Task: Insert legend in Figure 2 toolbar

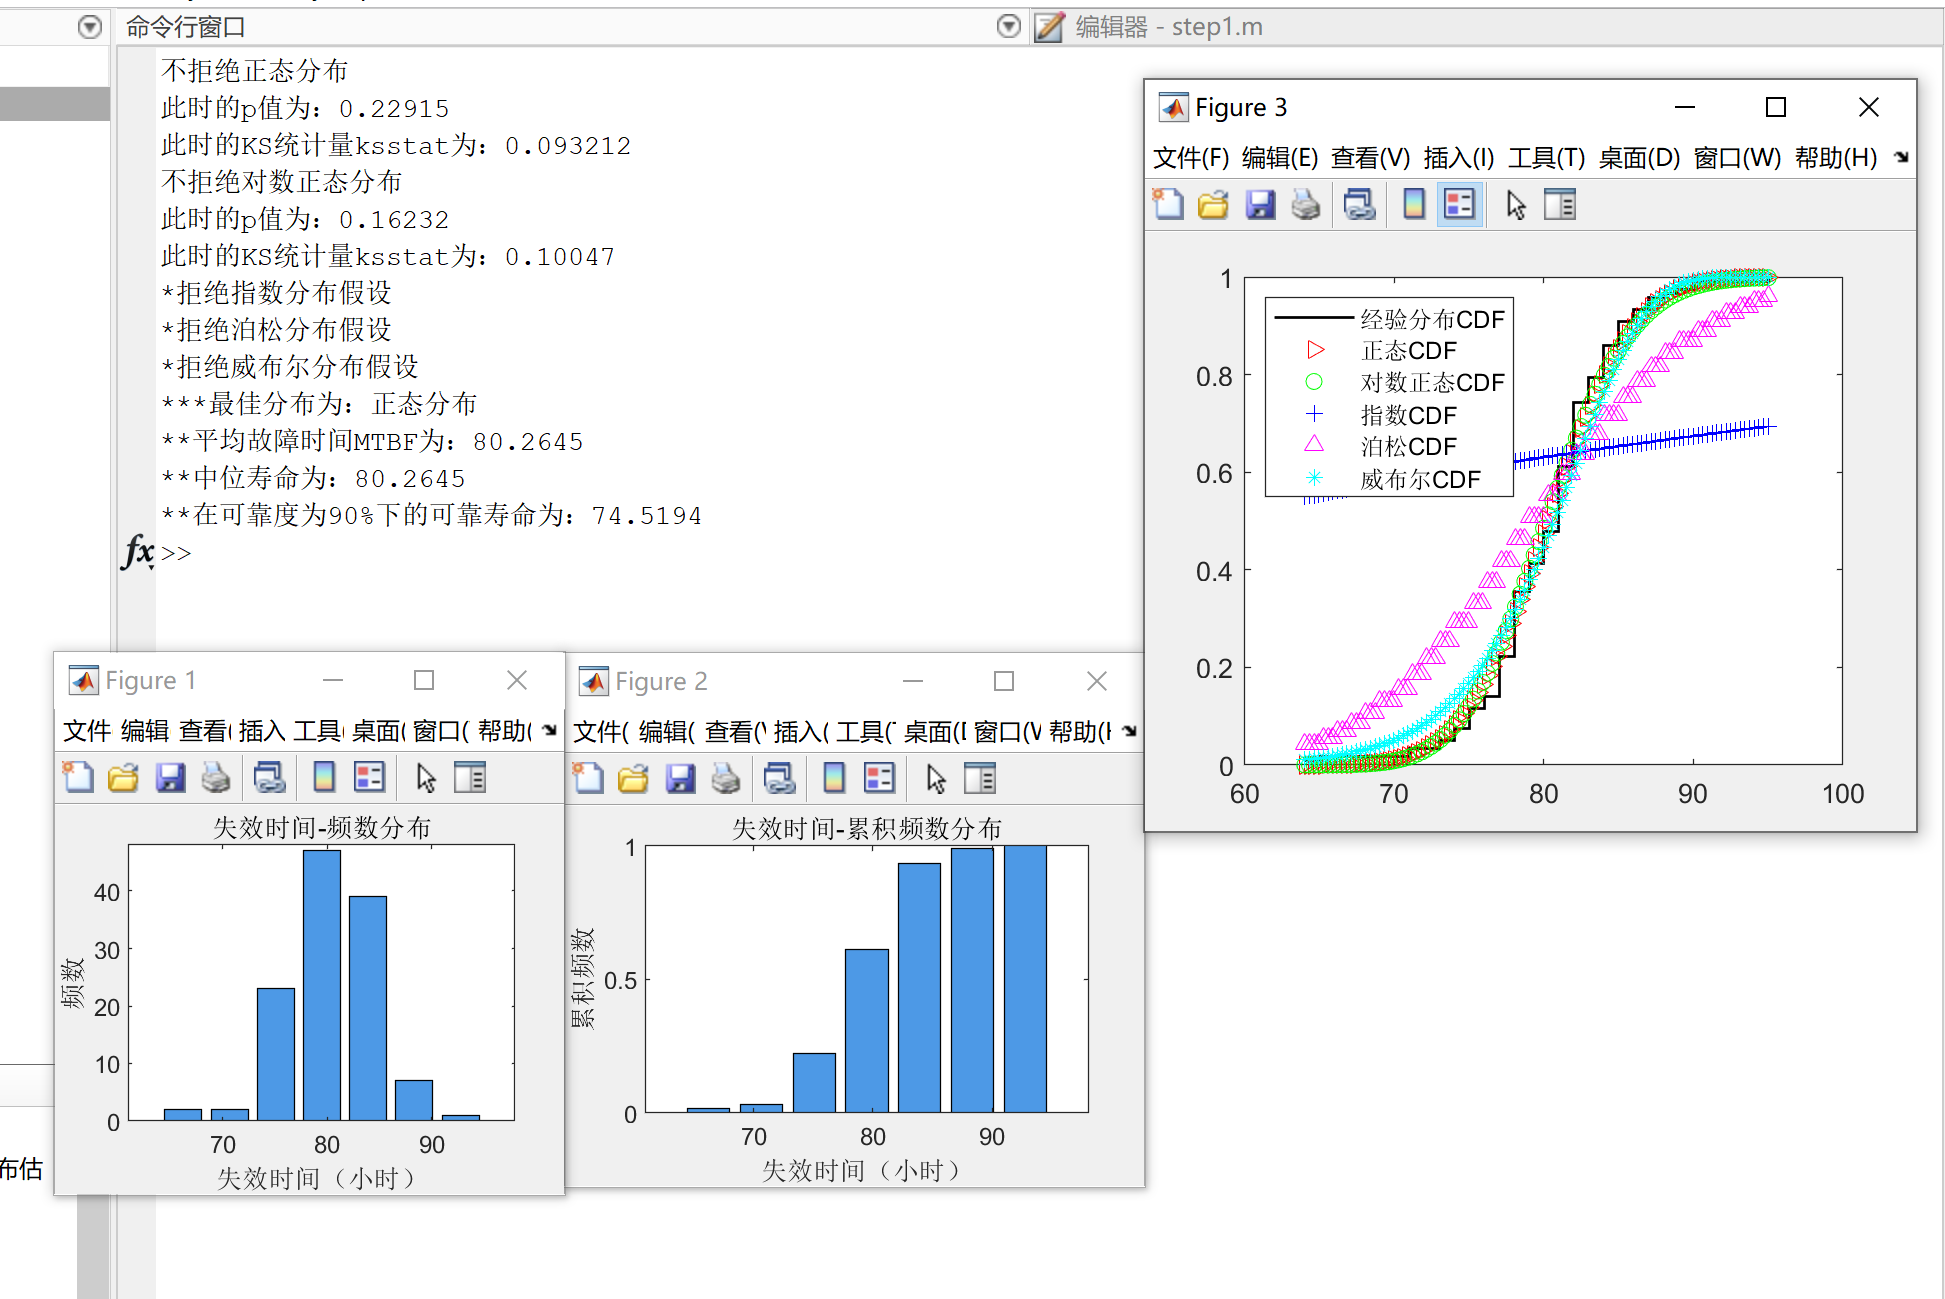Action: [x=880, y=778]
